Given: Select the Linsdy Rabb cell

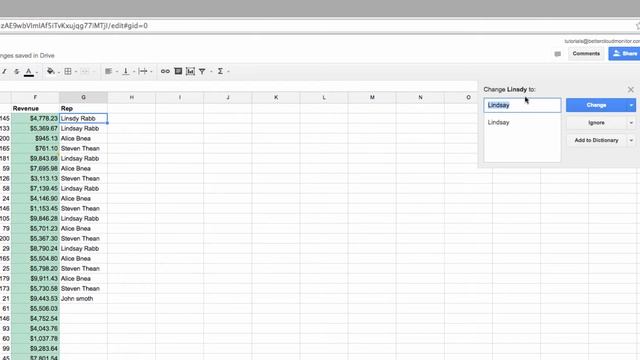Looking at the screenshot, I should (83, 118).
